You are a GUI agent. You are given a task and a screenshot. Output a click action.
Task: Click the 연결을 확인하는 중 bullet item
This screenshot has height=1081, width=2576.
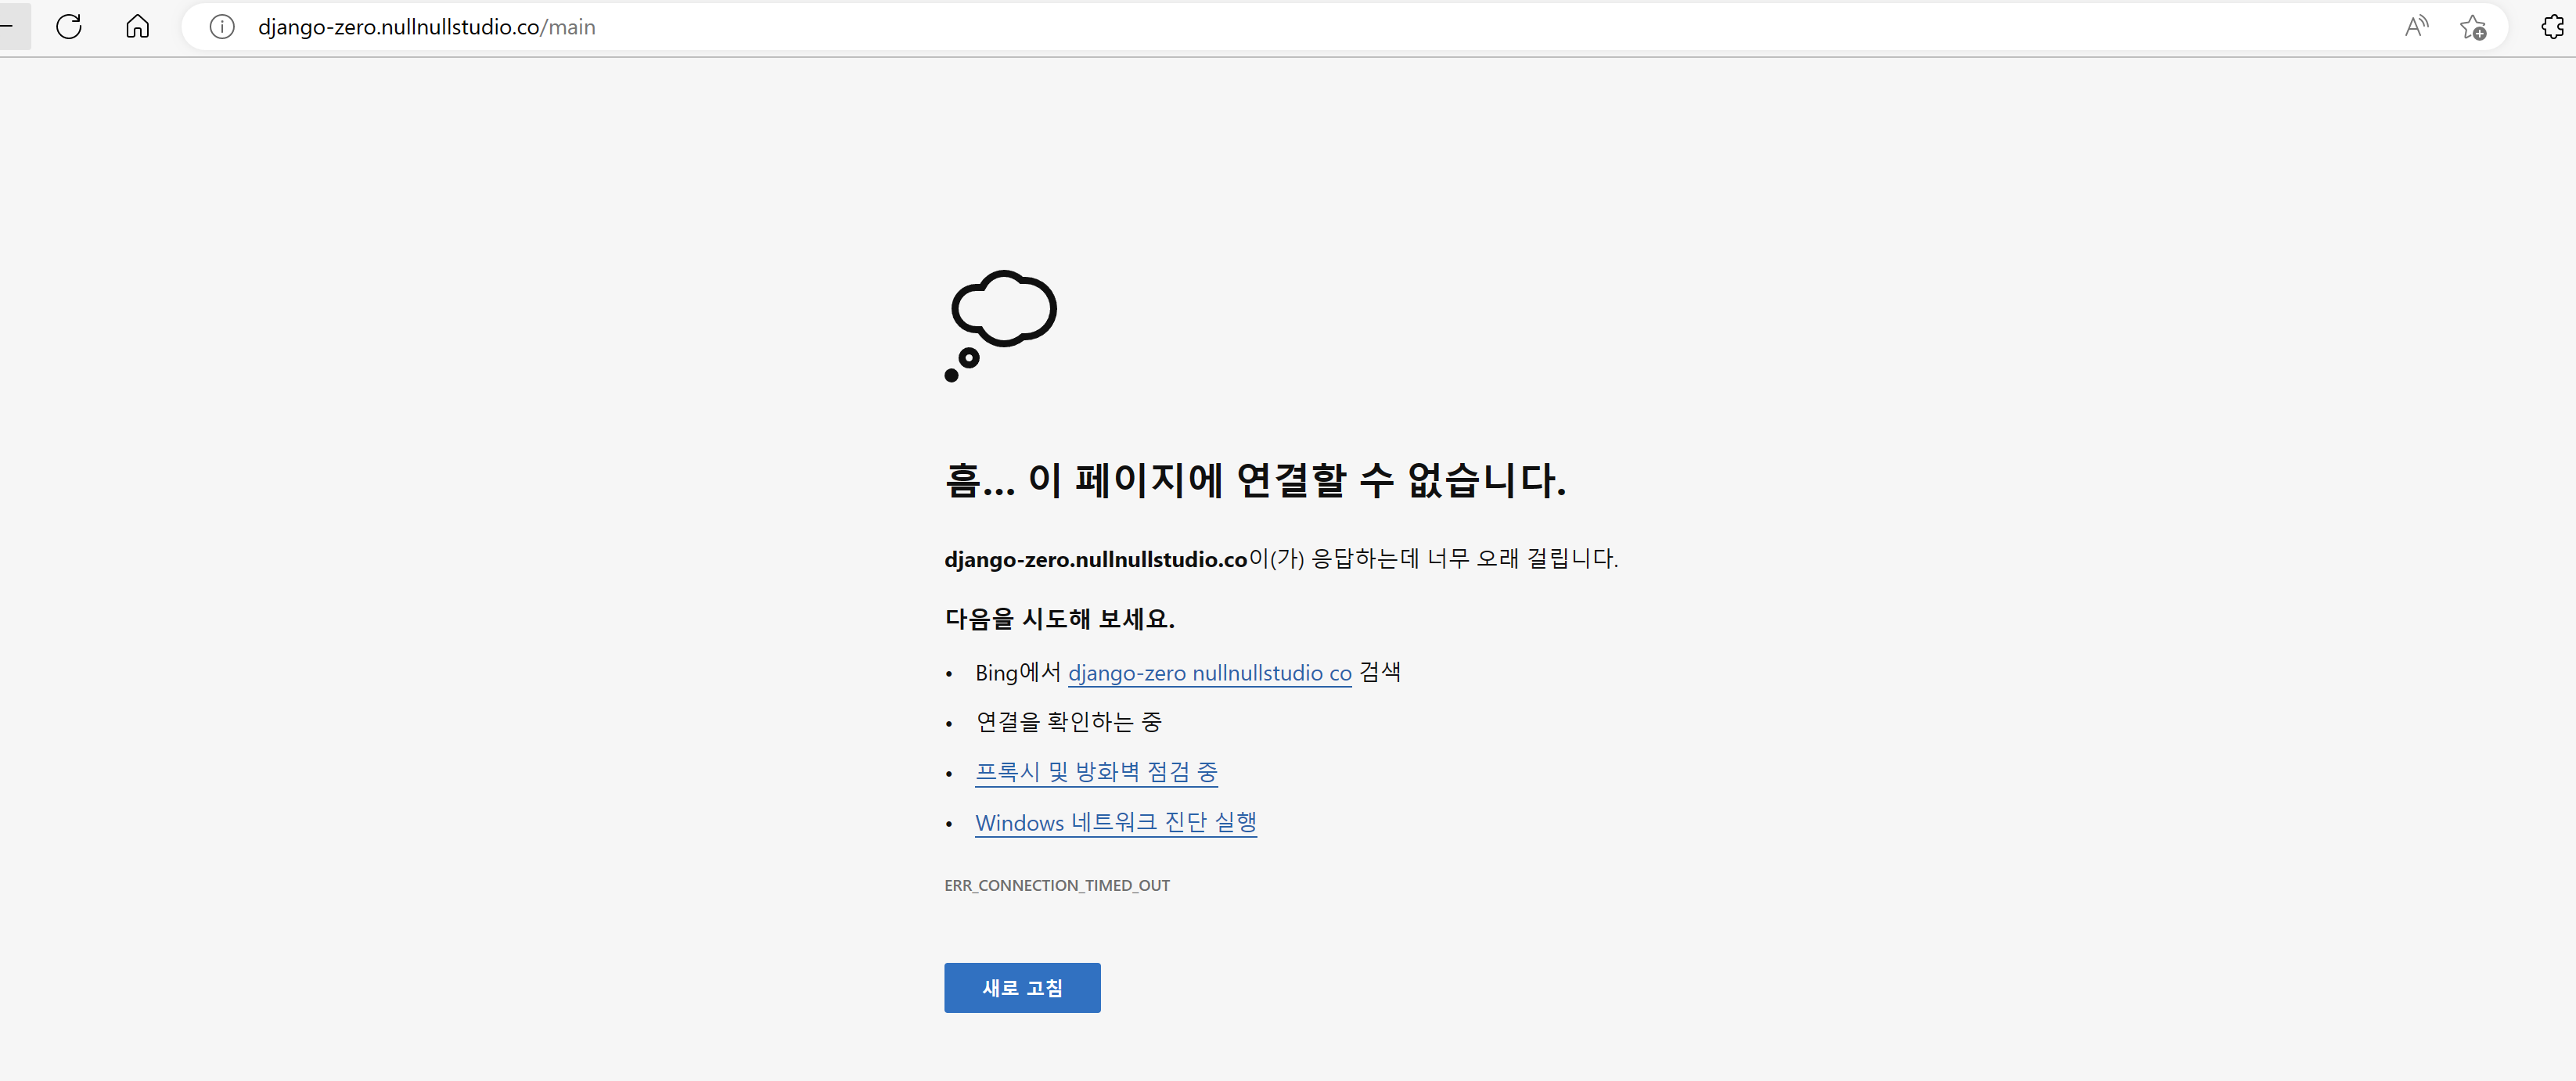(x=1068, y=722)
